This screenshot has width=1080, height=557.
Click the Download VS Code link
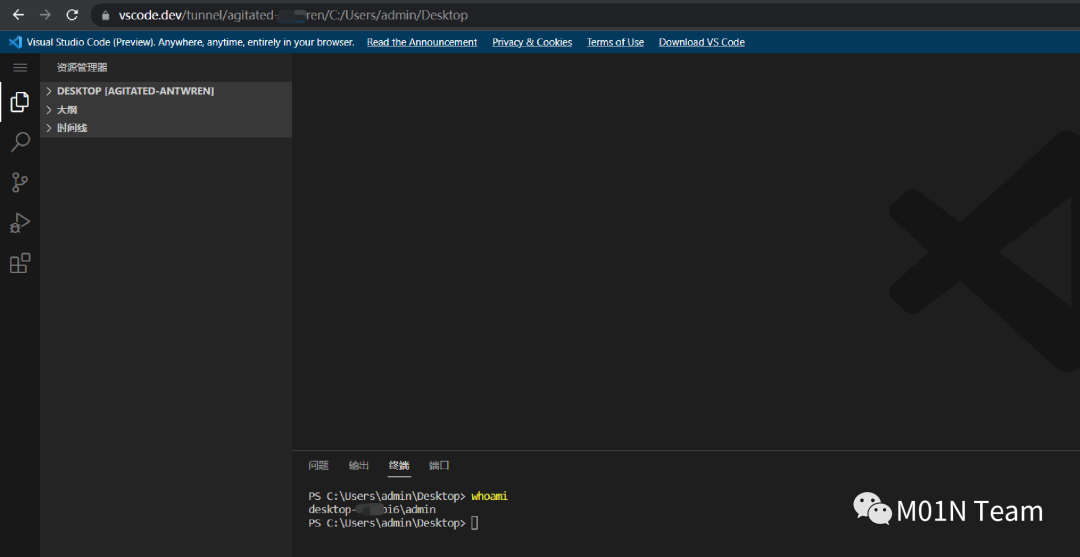(x=701, y=42)
